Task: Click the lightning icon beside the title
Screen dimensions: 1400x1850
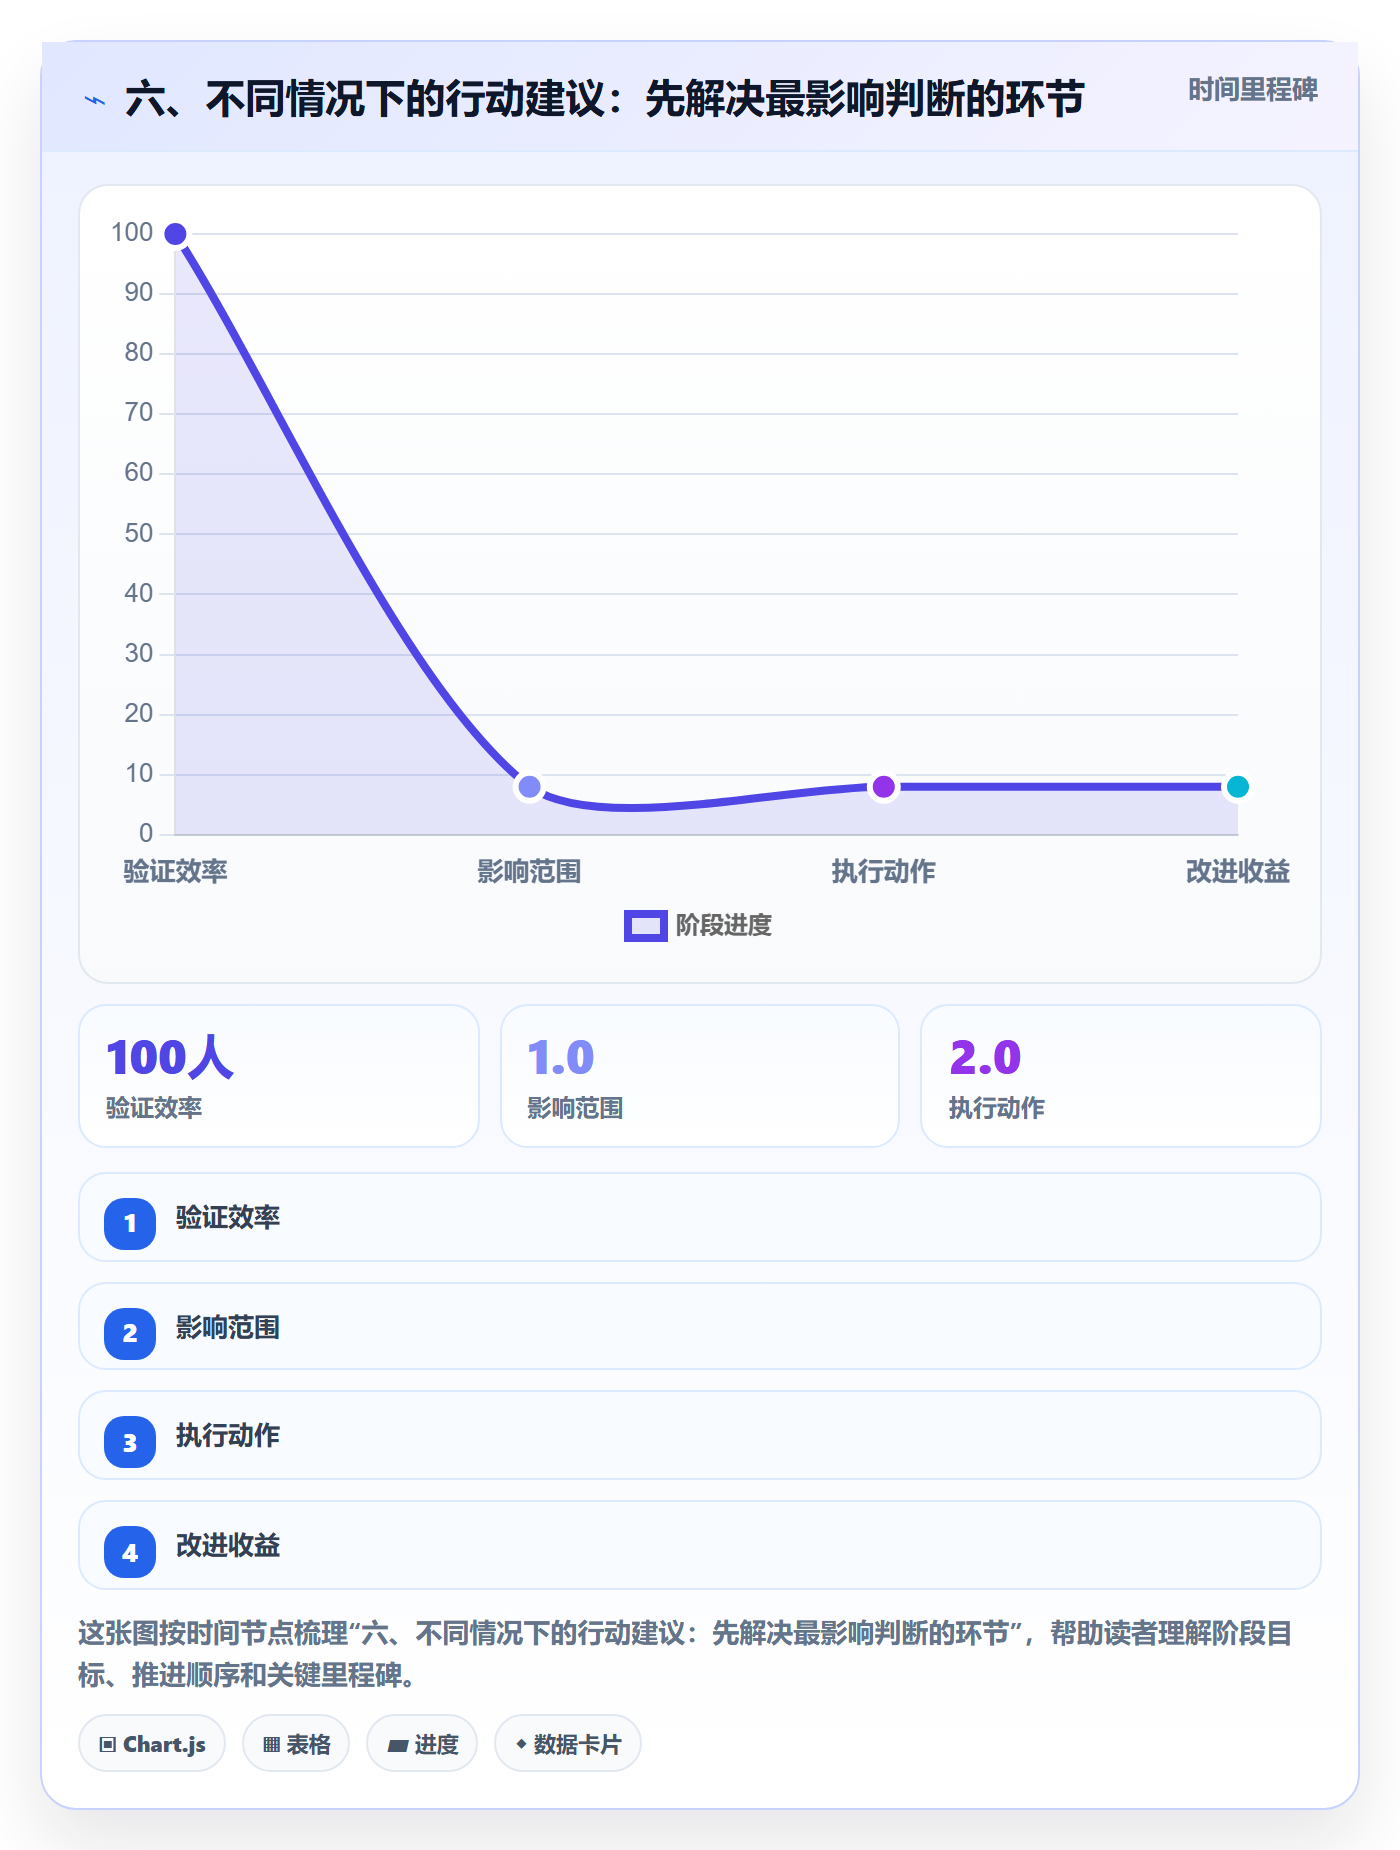Action: point(95,100)
